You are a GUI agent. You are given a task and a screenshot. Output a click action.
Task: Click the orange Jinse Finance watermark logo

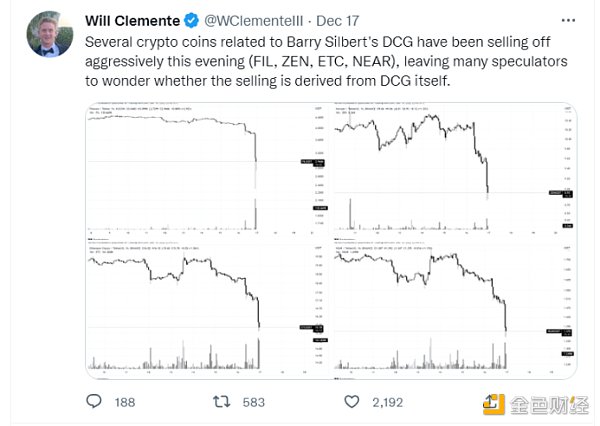point(494,404)
